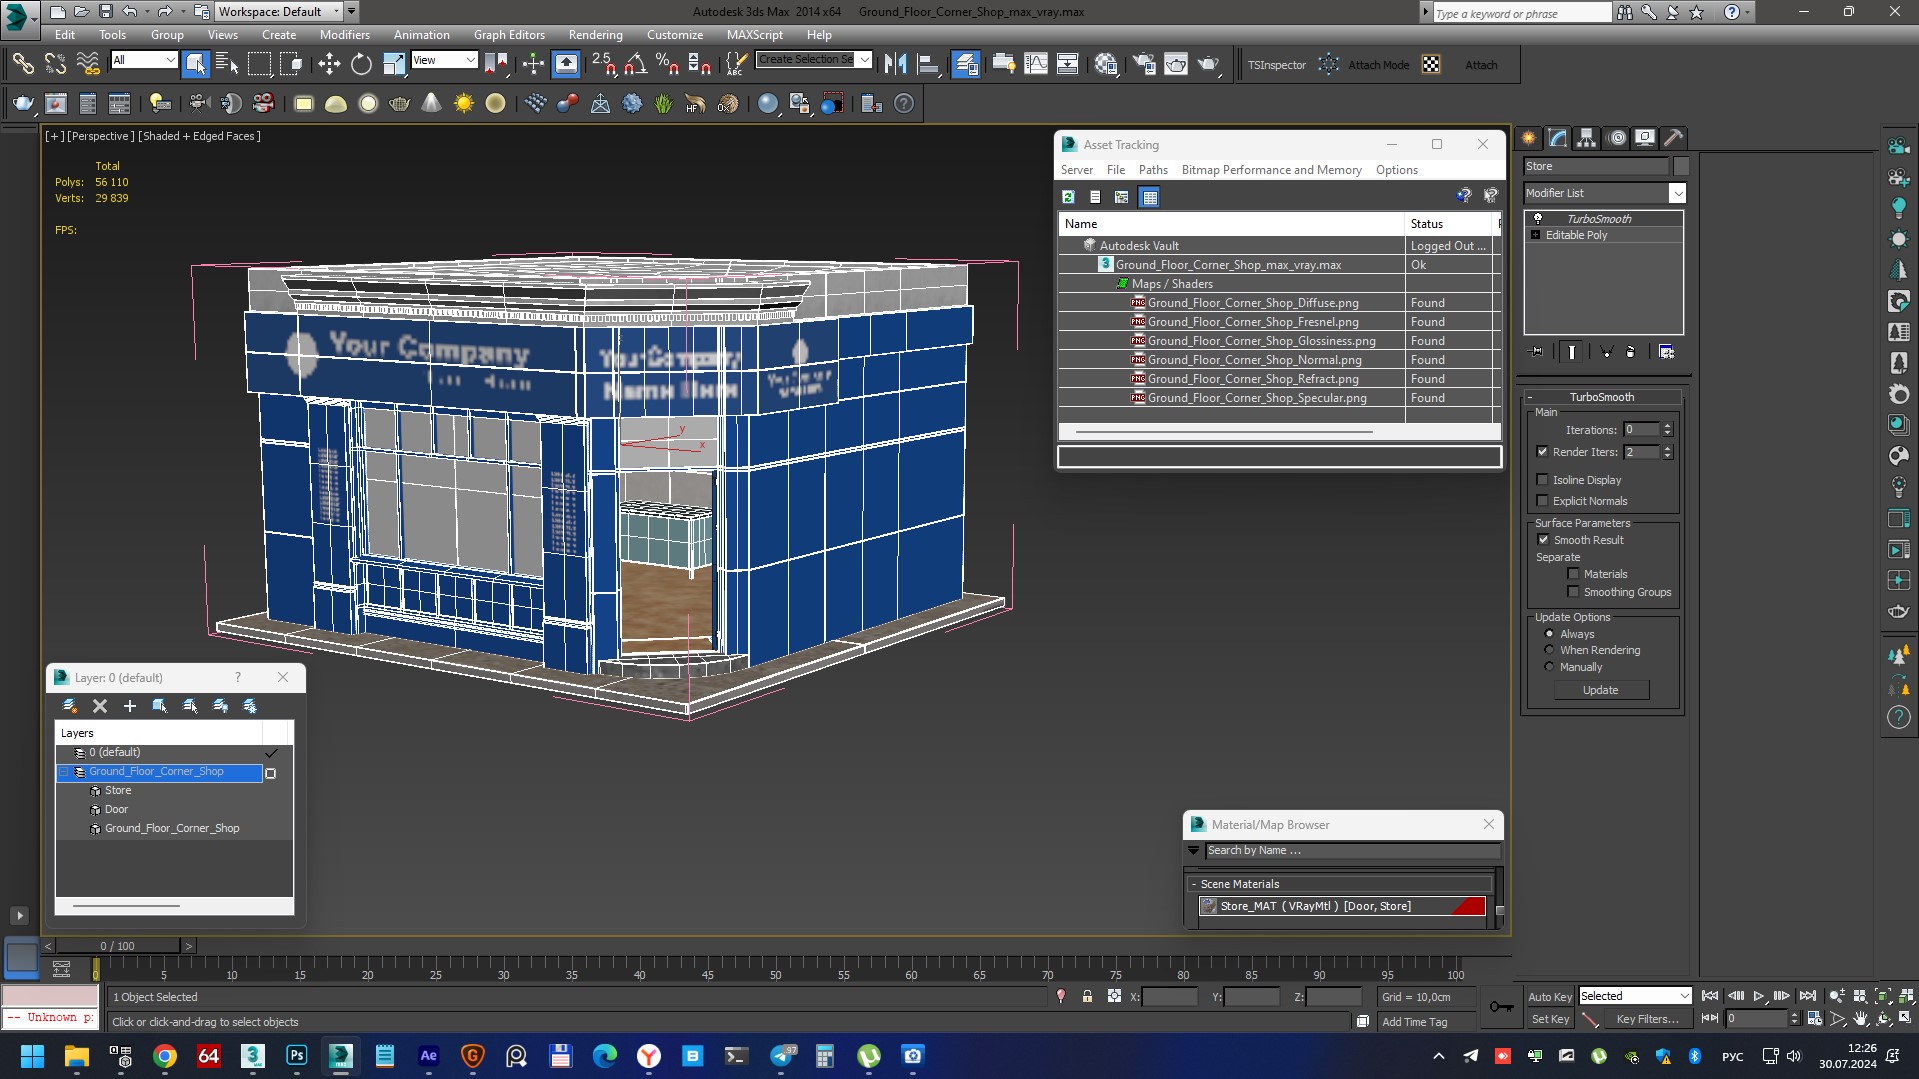Open the MAXScript menu

coord(754,34)
